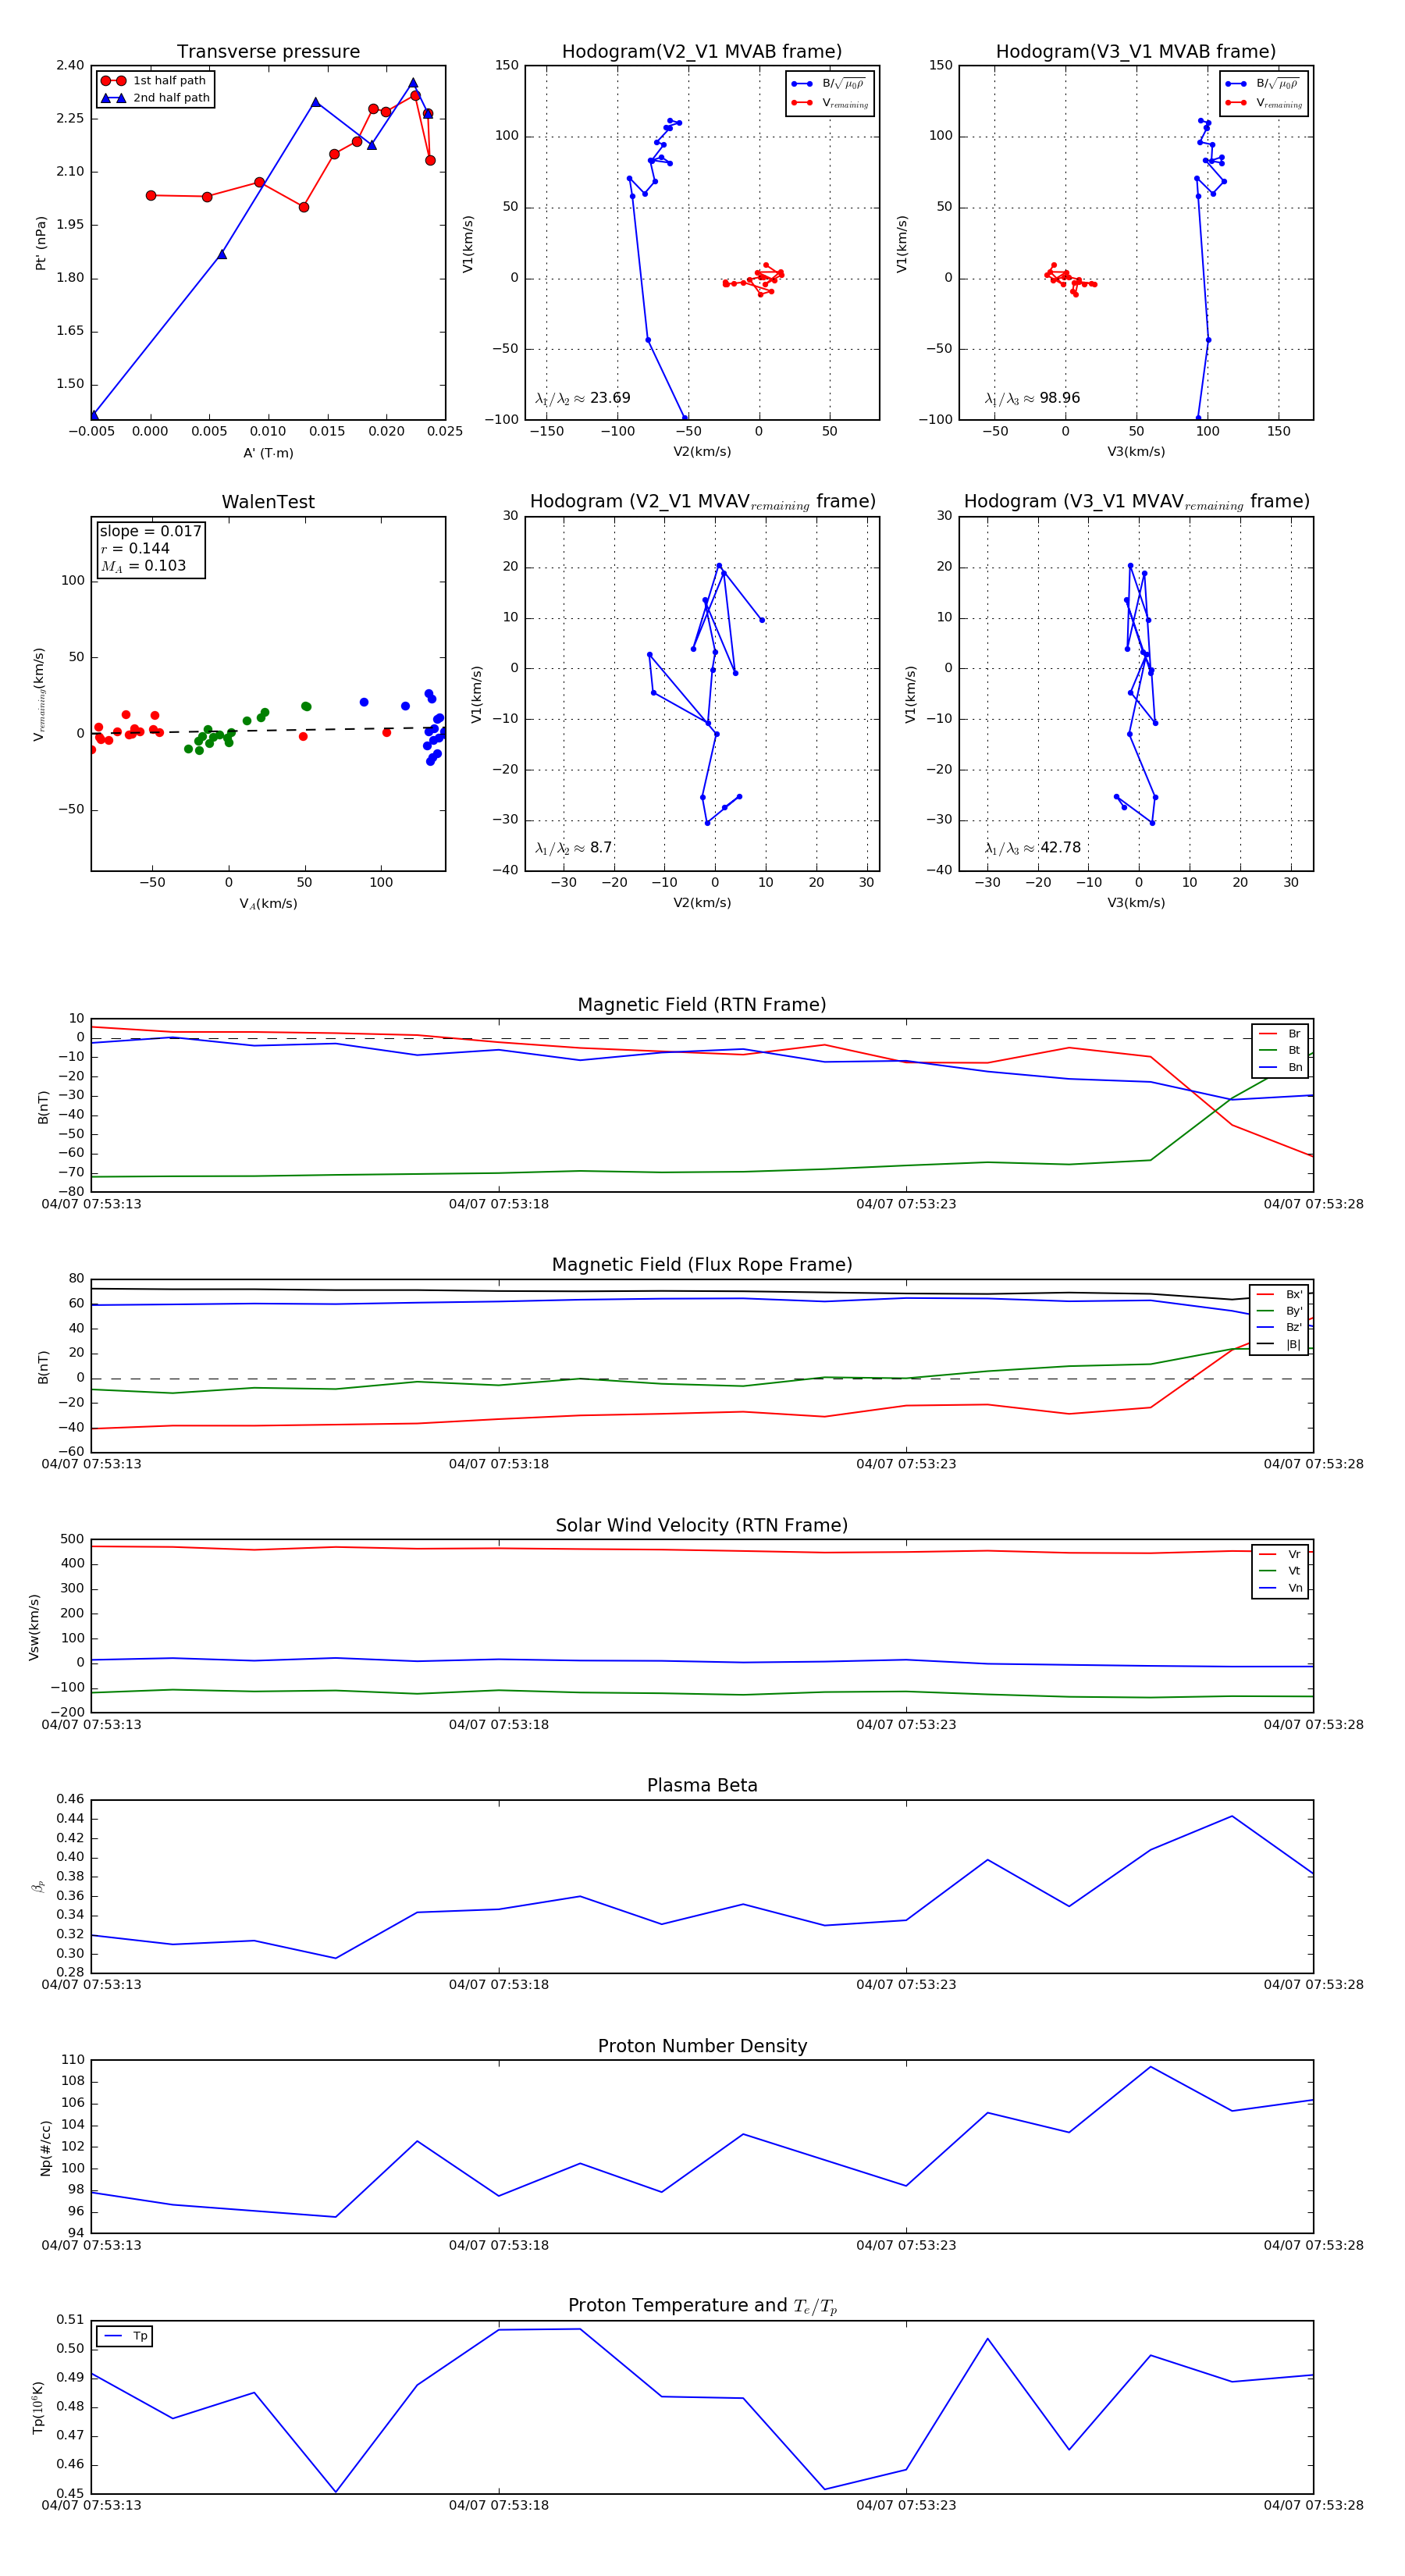Select the "Vn" legend entry
Image resolution: width=1405 pixels, height=2576 pixels.
[x=1281, y=1588]
